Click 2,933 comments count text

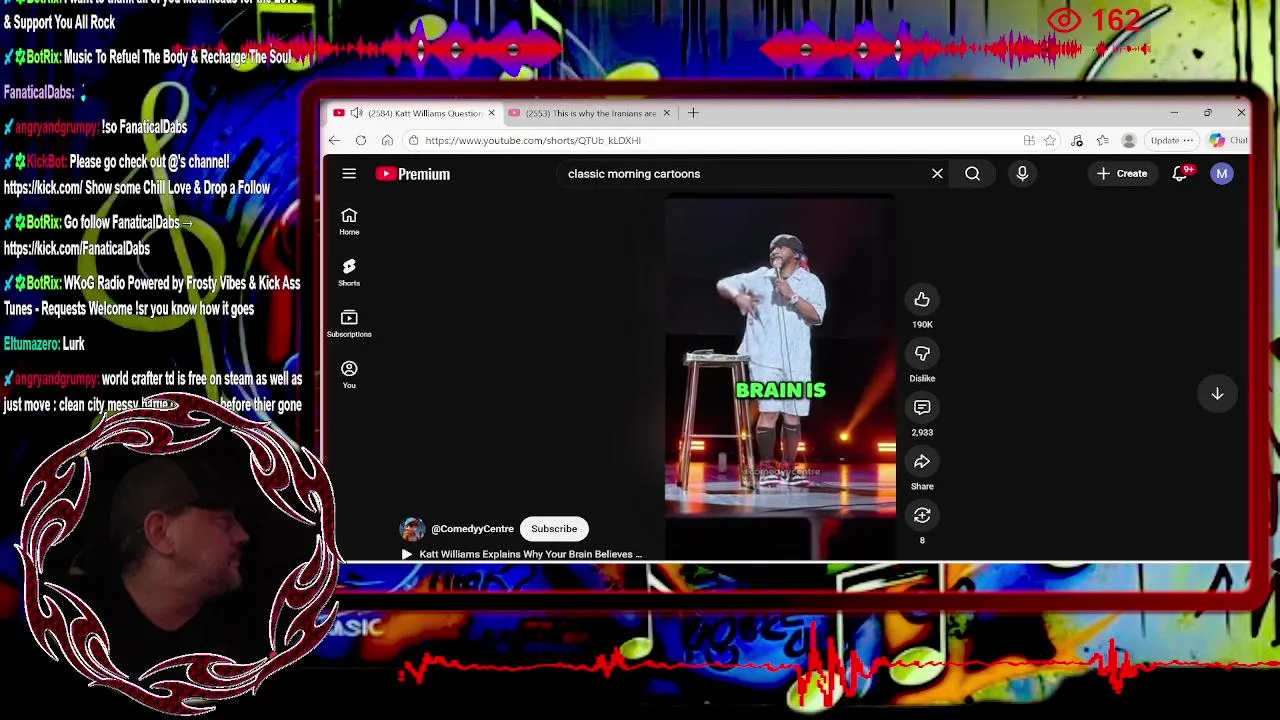(922, 433)
